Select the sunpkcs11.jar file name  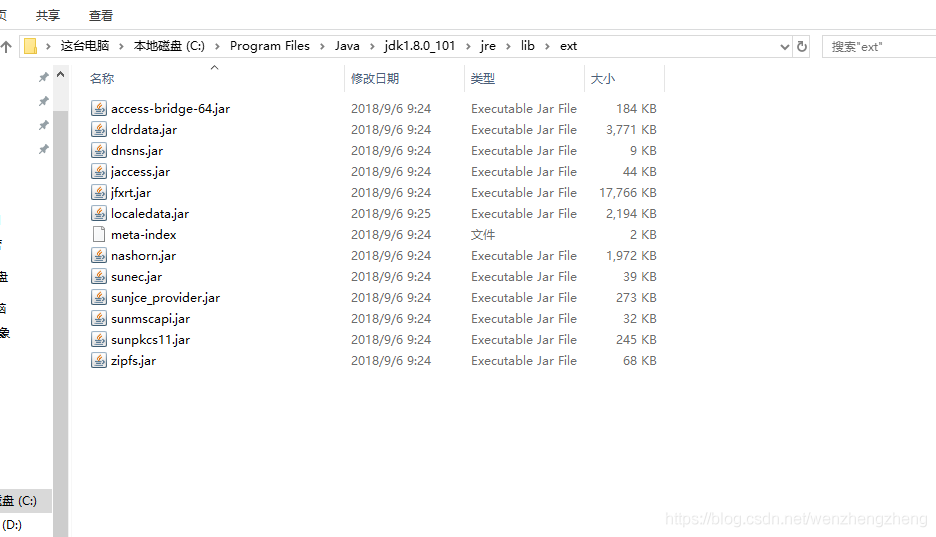[150, 339]
